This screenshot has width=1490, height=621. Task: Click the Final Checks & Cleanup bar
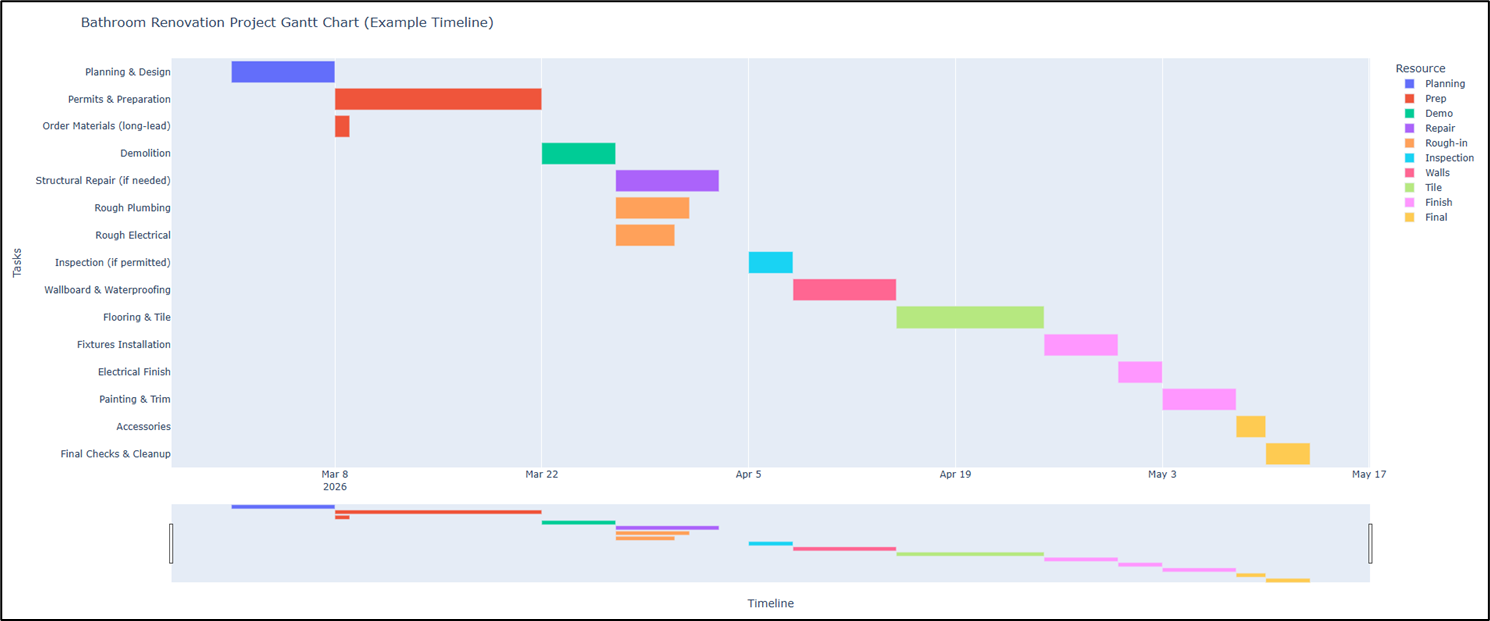1287,454
